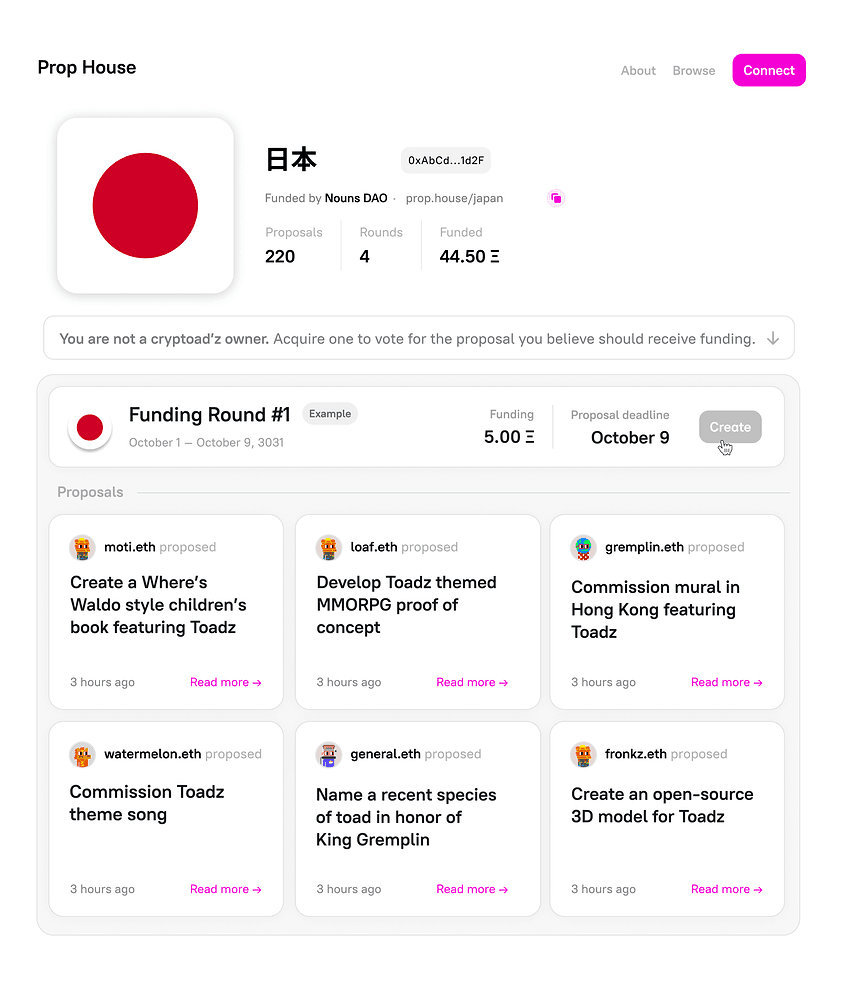Click the Prop House logo text

coord(87,68)
